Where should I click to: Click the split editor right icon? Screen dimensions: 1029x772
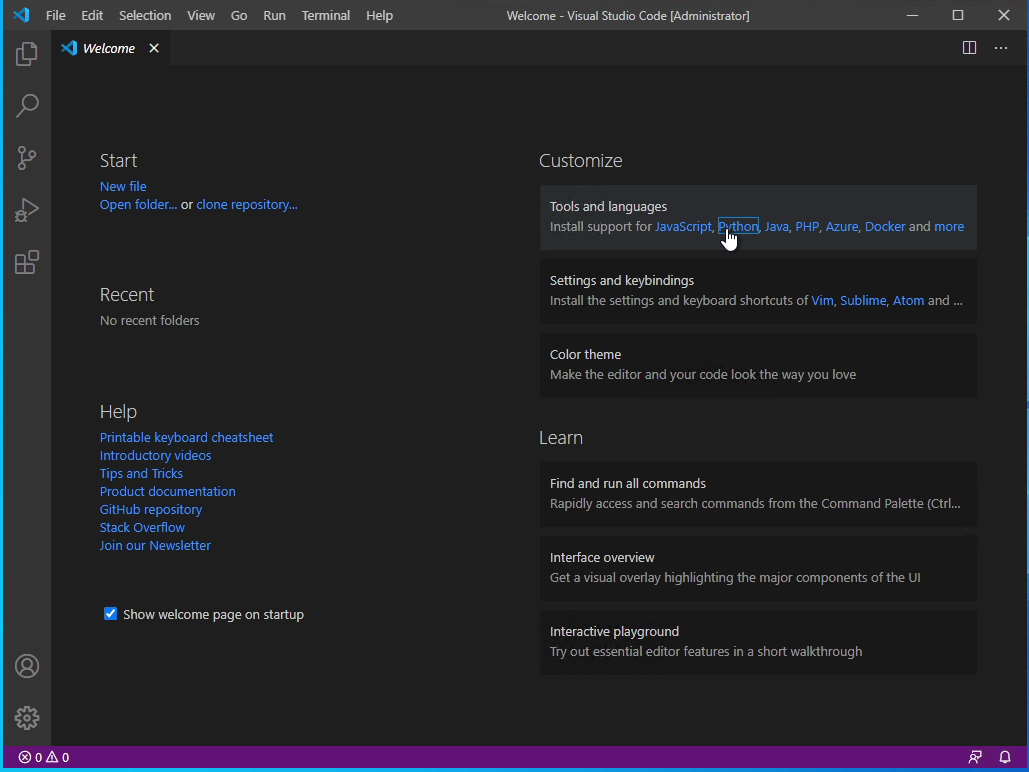coord(969,48)
